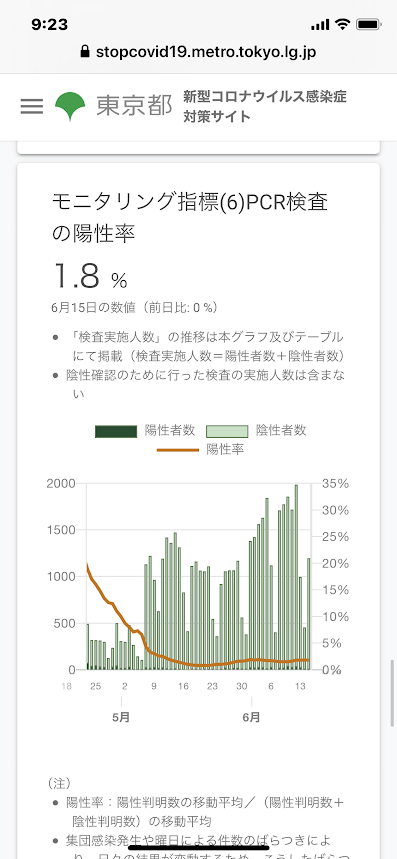The image size is (397, 859).
Task: Click dark green 陽性者数 legend swatch
Action: tap(116, 431)
